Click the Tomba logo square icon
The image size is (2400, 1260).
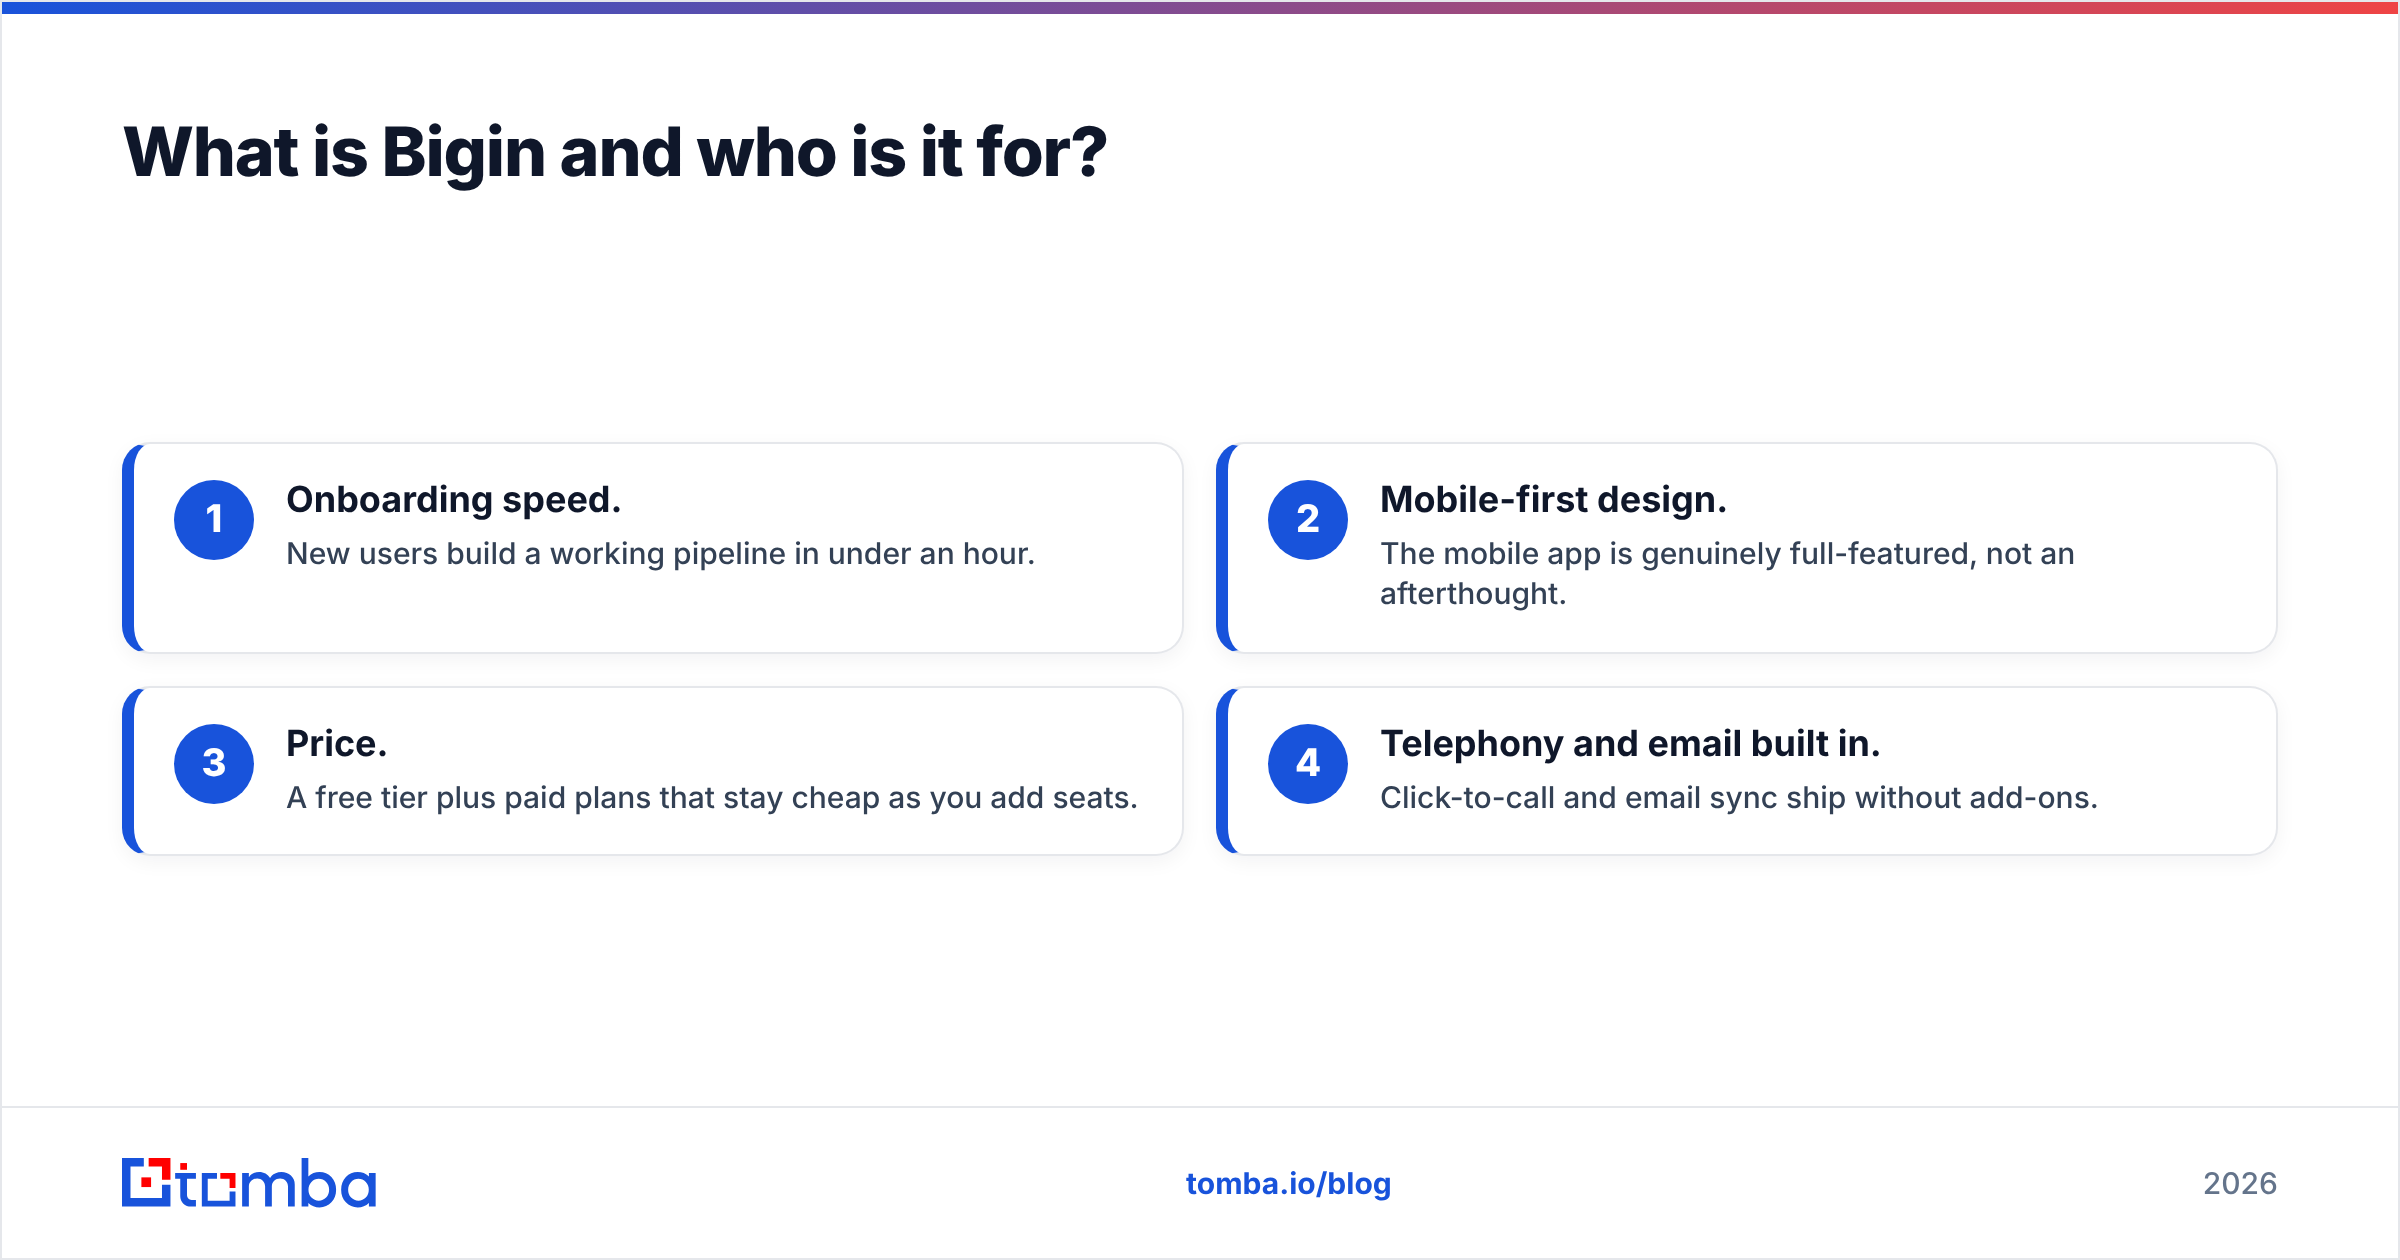[x=147, y=1182]
